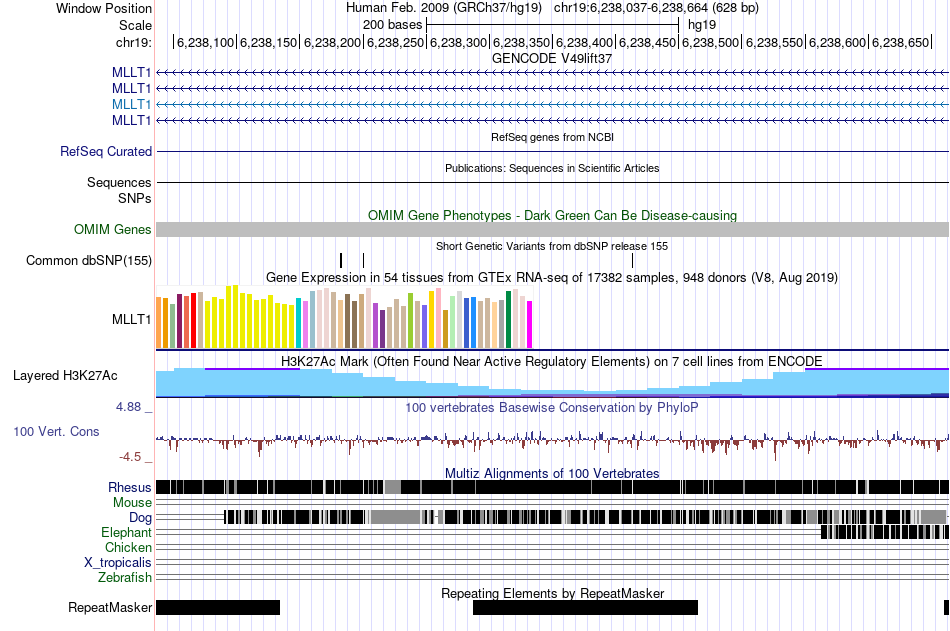
Task: Click 'Short Genetic Variants from dbSNP release 155'
Action: click(x=552, y=247)
